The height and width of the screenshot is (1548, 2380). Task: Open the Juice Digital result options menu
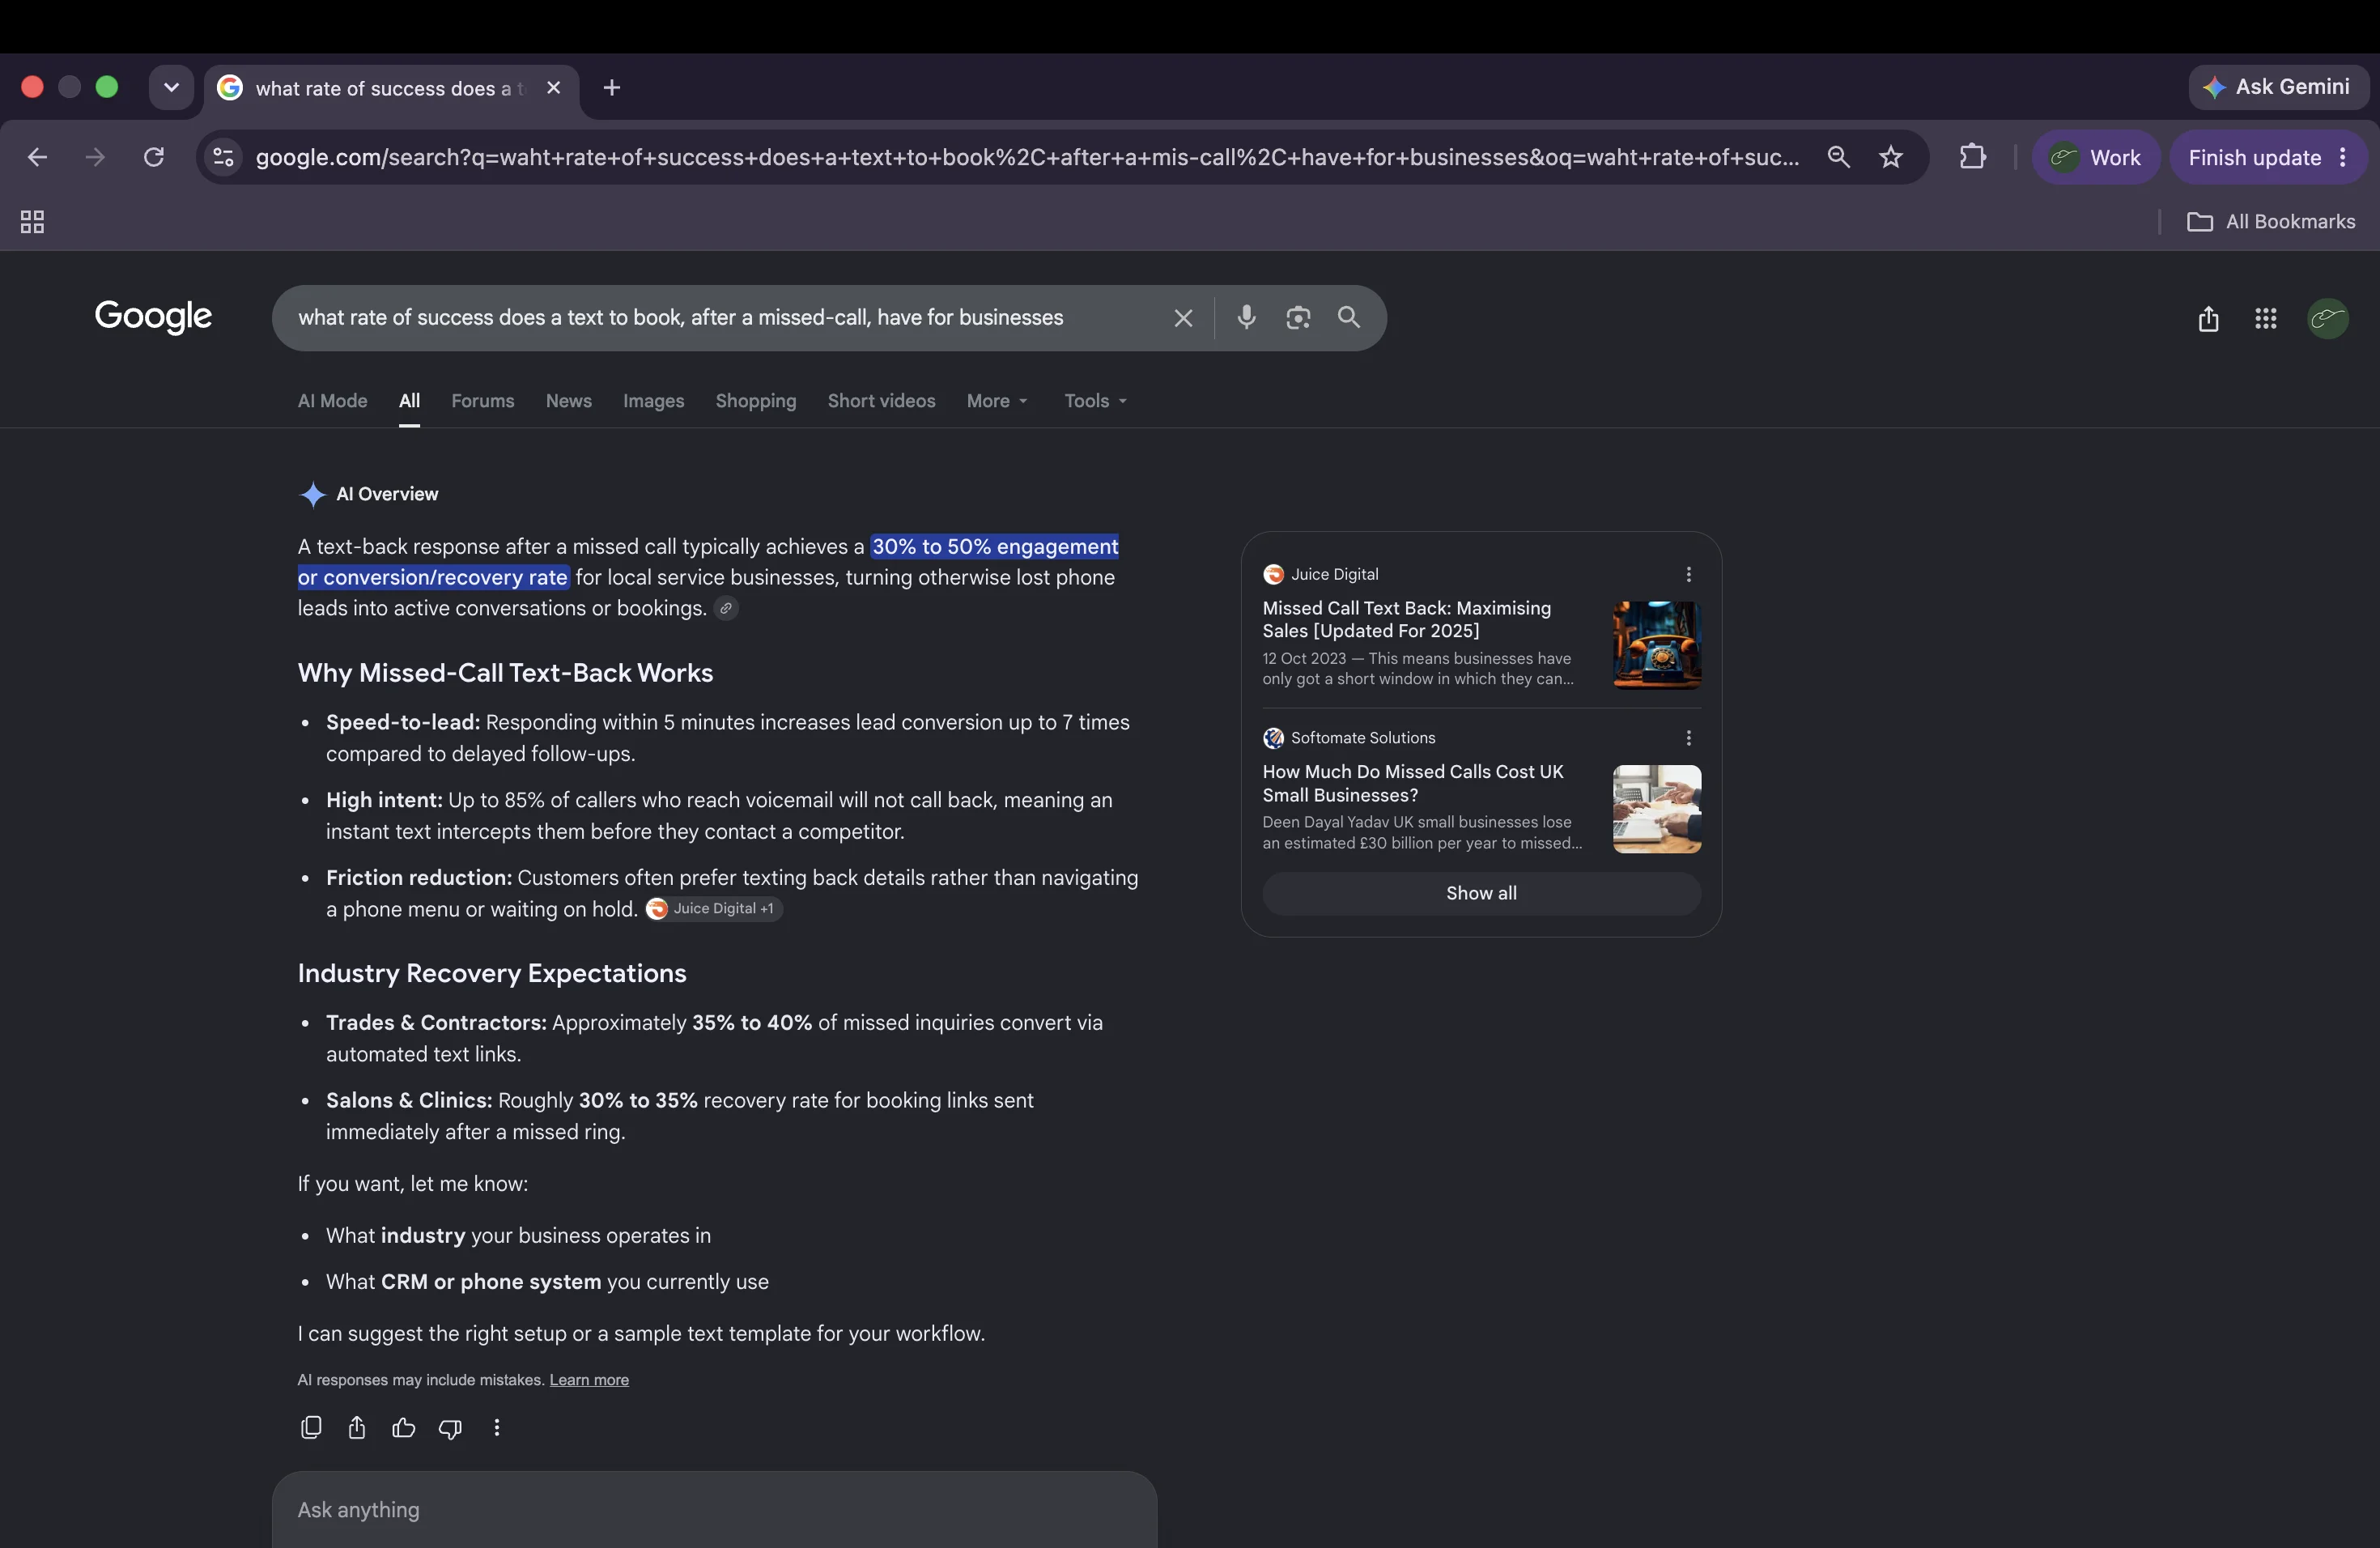(x=1688, y=574)
